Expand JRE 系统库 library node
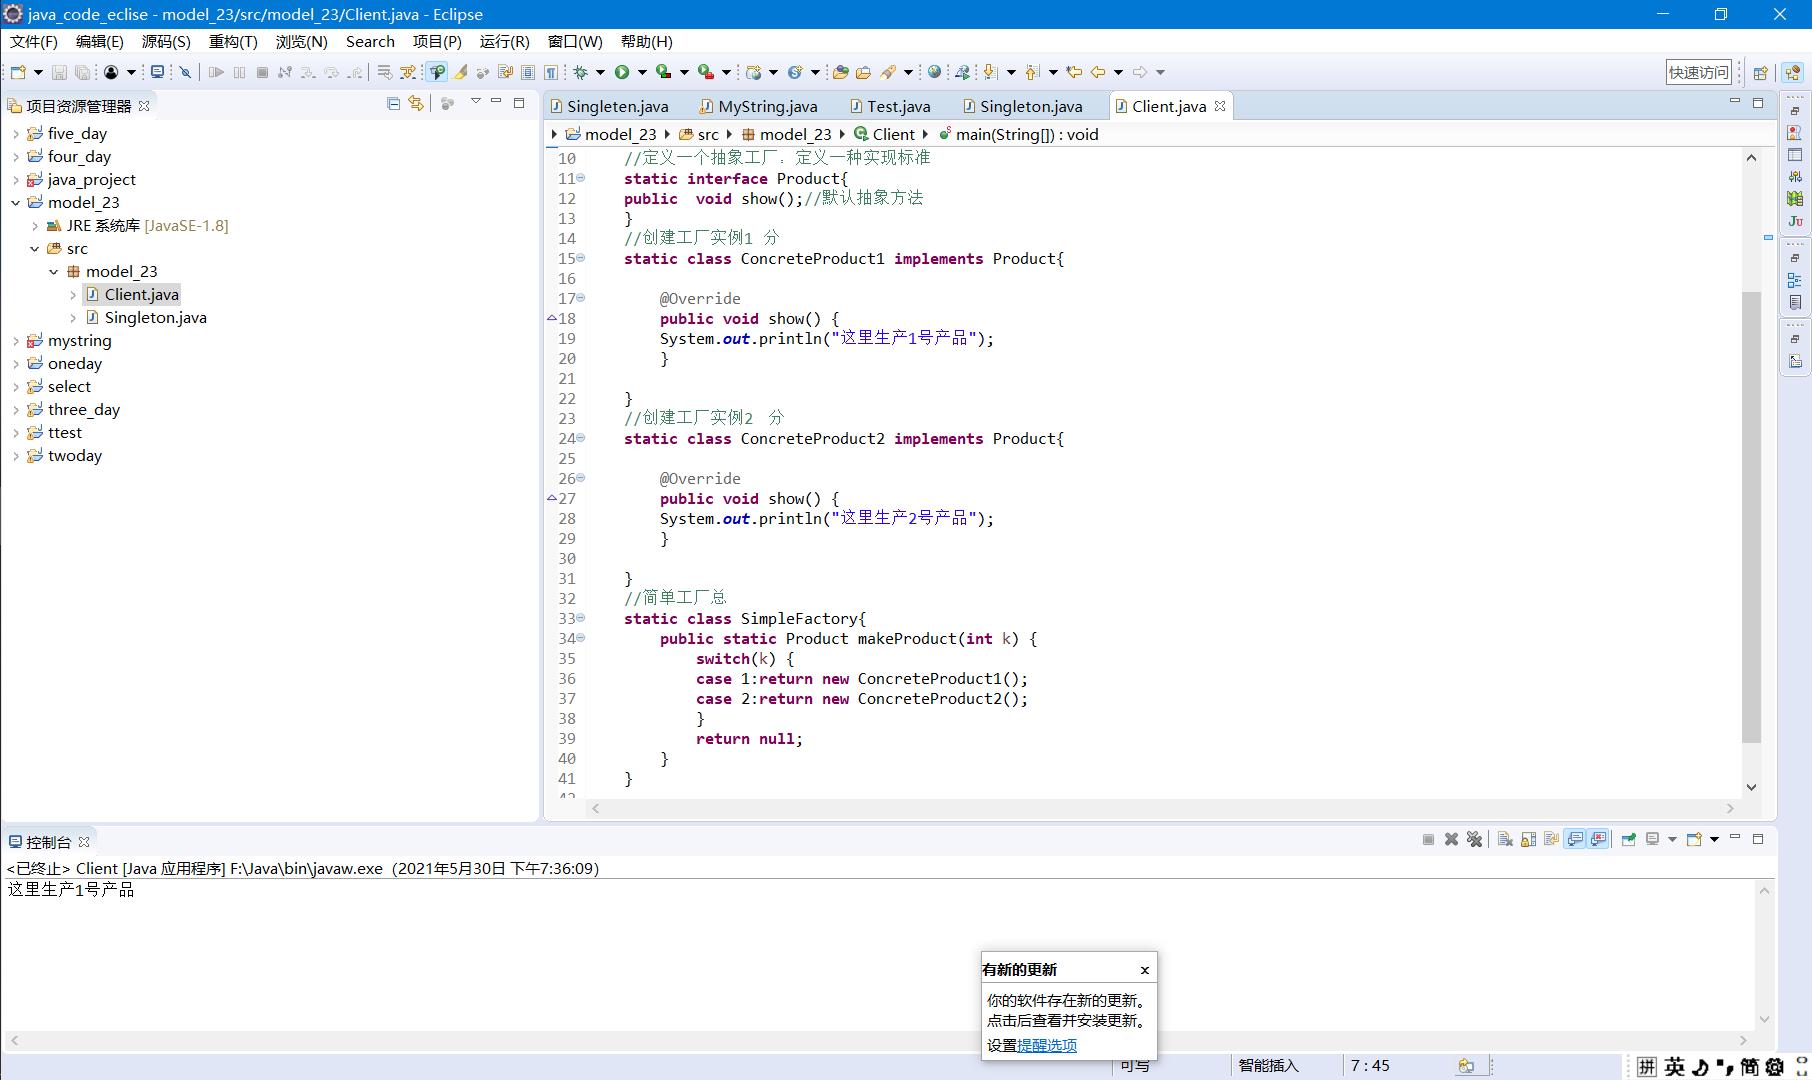1812x1080 pixels. point(35,226)
